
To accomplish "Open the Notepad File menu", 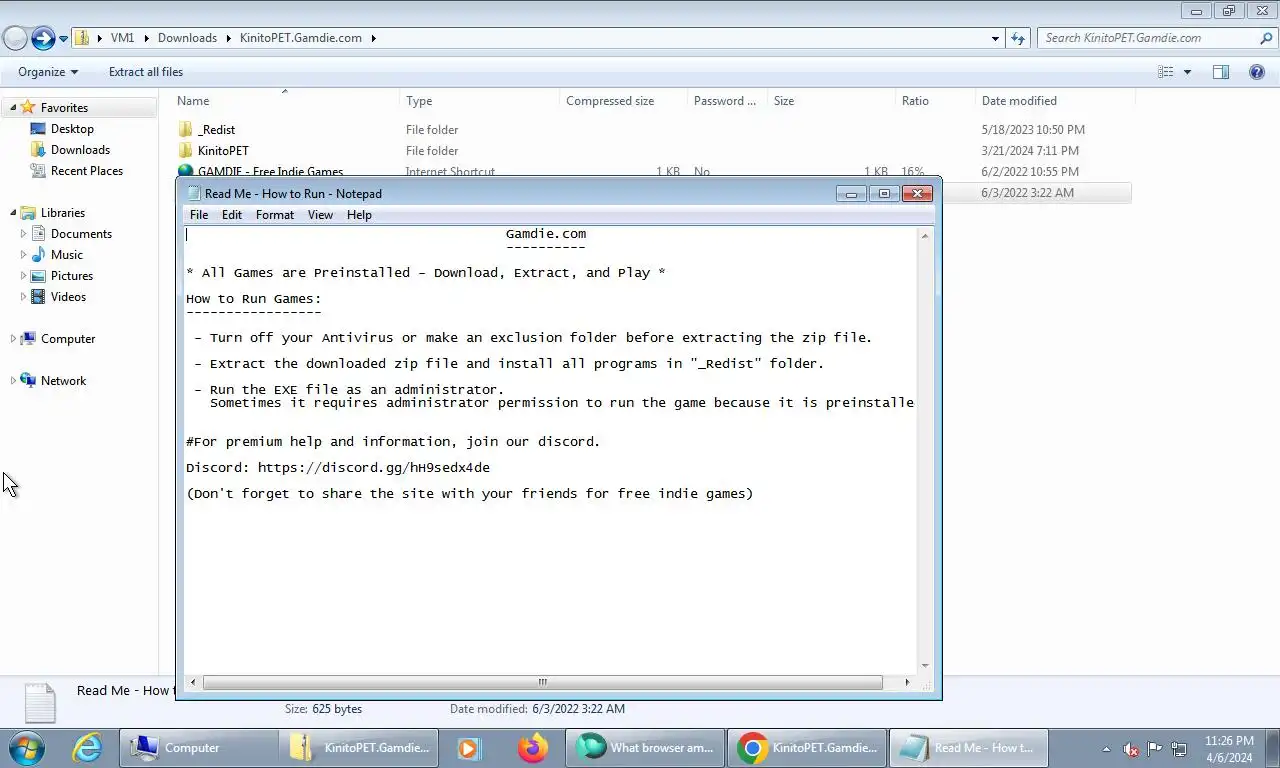I will pyautogui.click(x=199, y=215).
